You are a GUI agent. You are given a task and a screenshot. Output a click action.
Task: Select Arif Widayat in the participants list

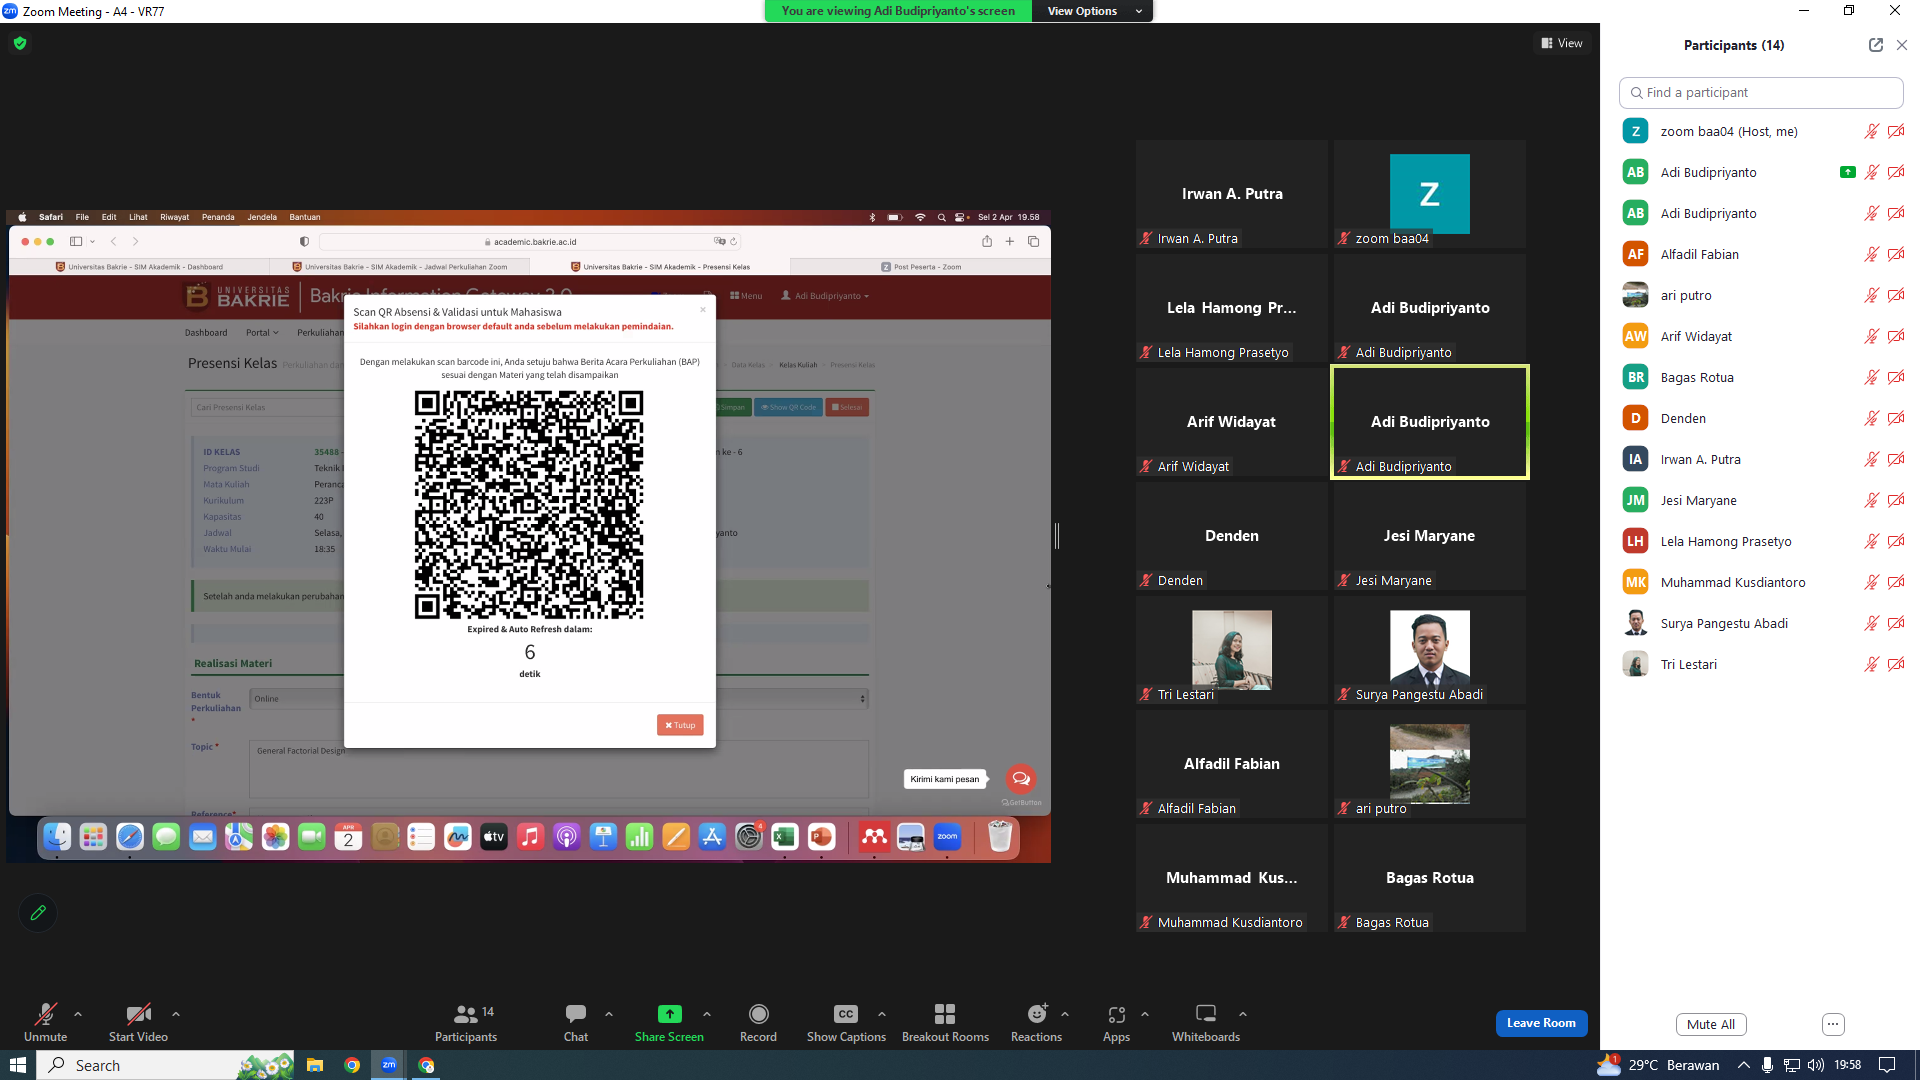click(x=1761, y=336)
